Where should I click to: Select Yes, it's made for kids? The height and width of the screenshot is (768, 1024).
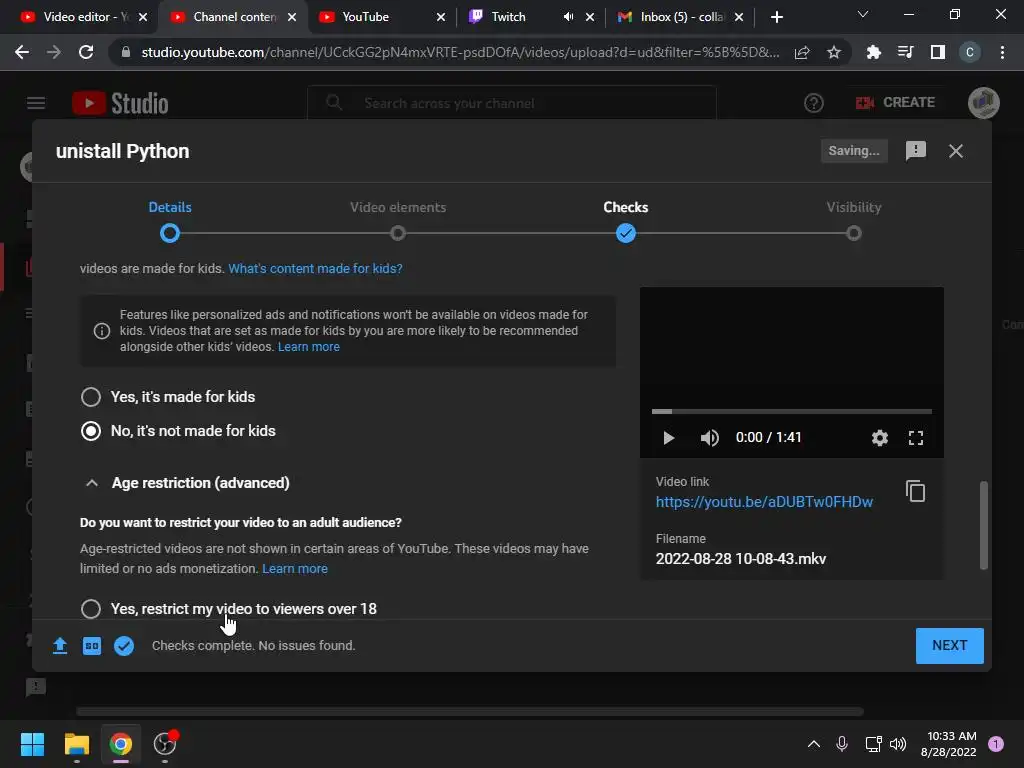click(168, 397)
